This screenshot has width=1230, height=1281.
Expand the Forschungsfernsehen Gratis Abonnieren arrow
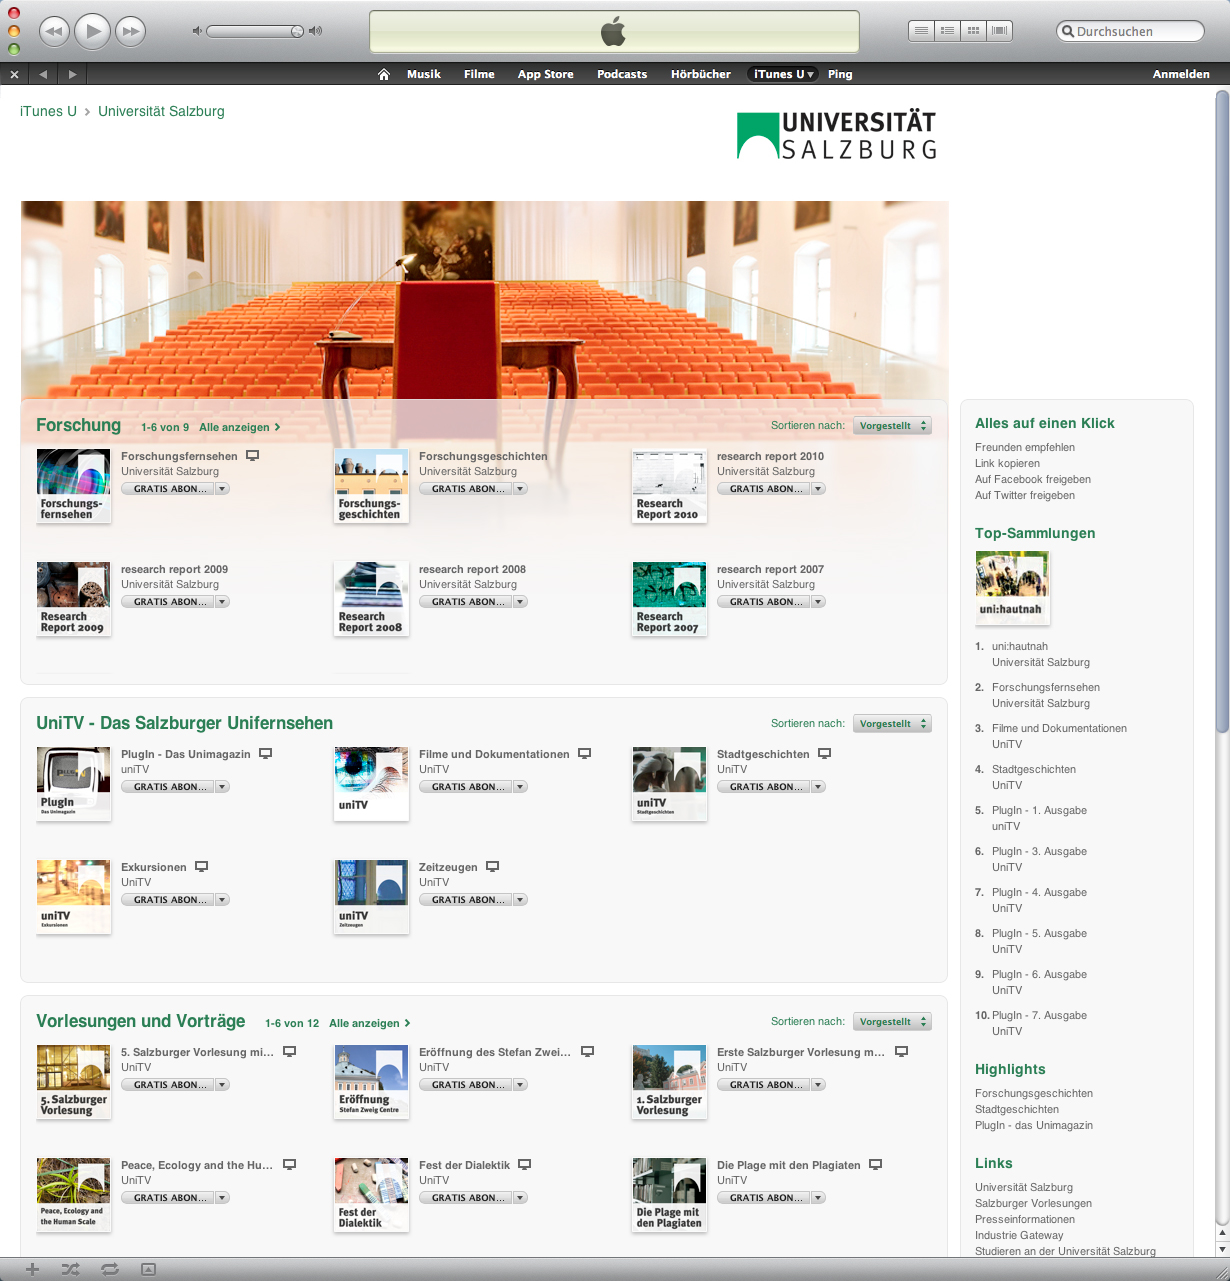[x=222, y=489]
